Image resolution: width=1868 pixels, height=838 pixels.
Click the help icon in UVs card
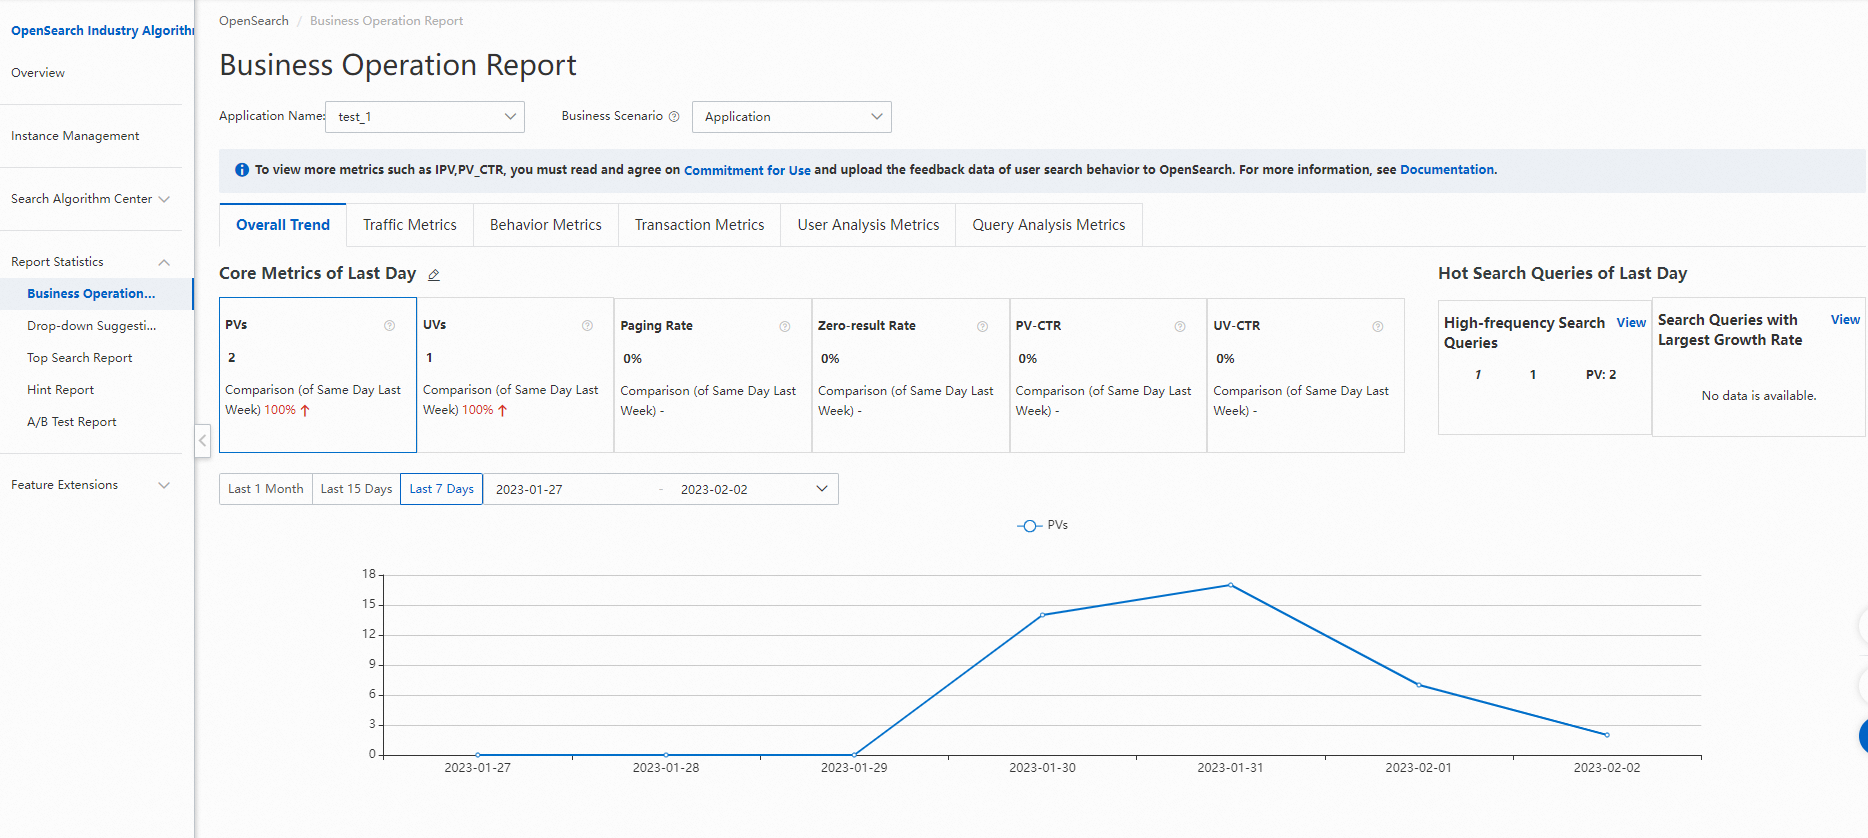[587, 325]
